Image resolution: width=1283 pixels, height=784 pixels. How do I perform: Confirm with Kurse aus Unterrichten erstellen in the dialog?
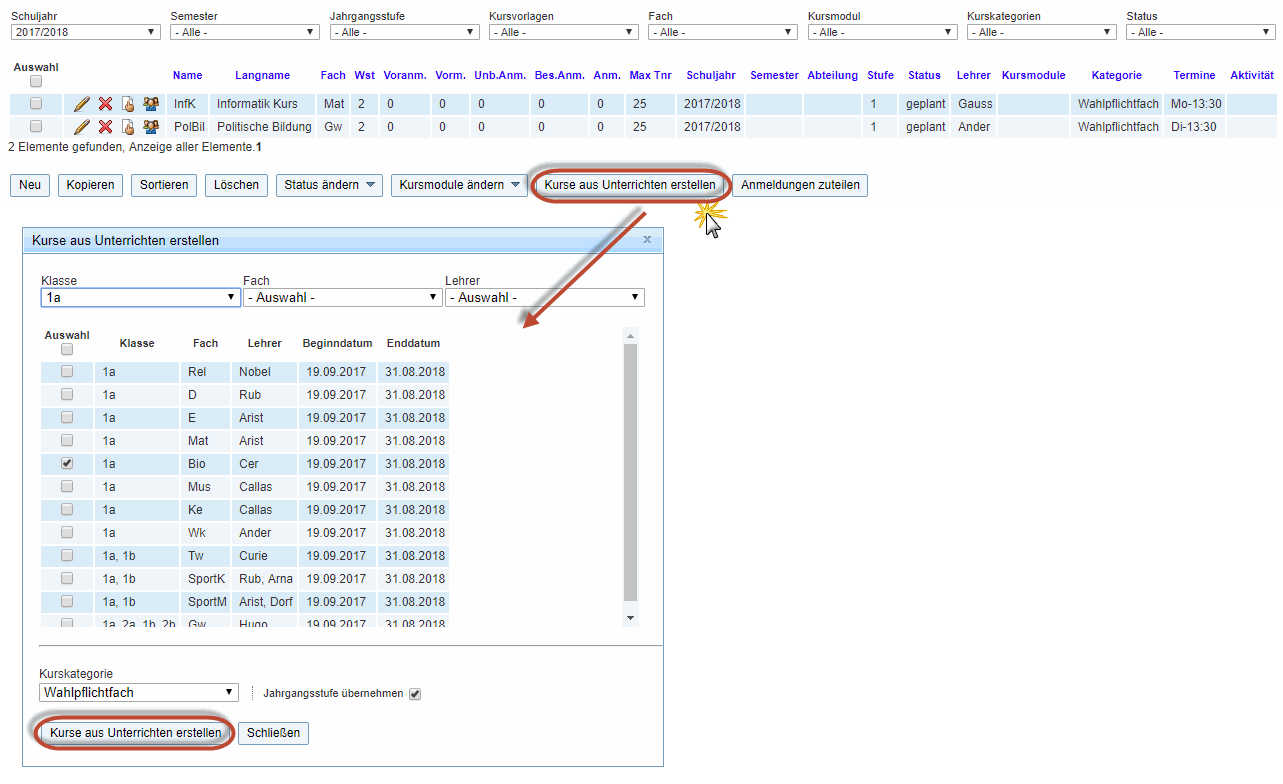[x=136, y=733]
